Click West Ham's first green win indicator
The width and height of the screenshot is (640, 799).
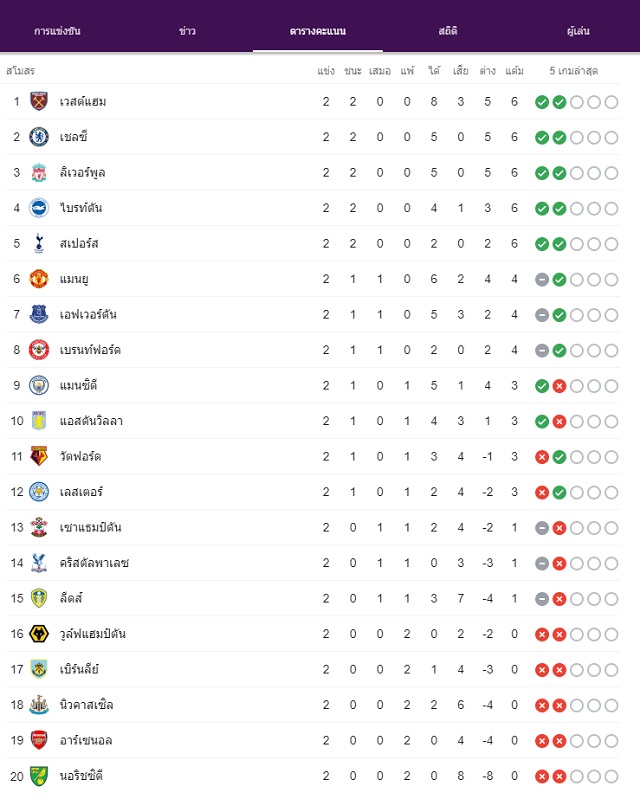coord(542,102)
